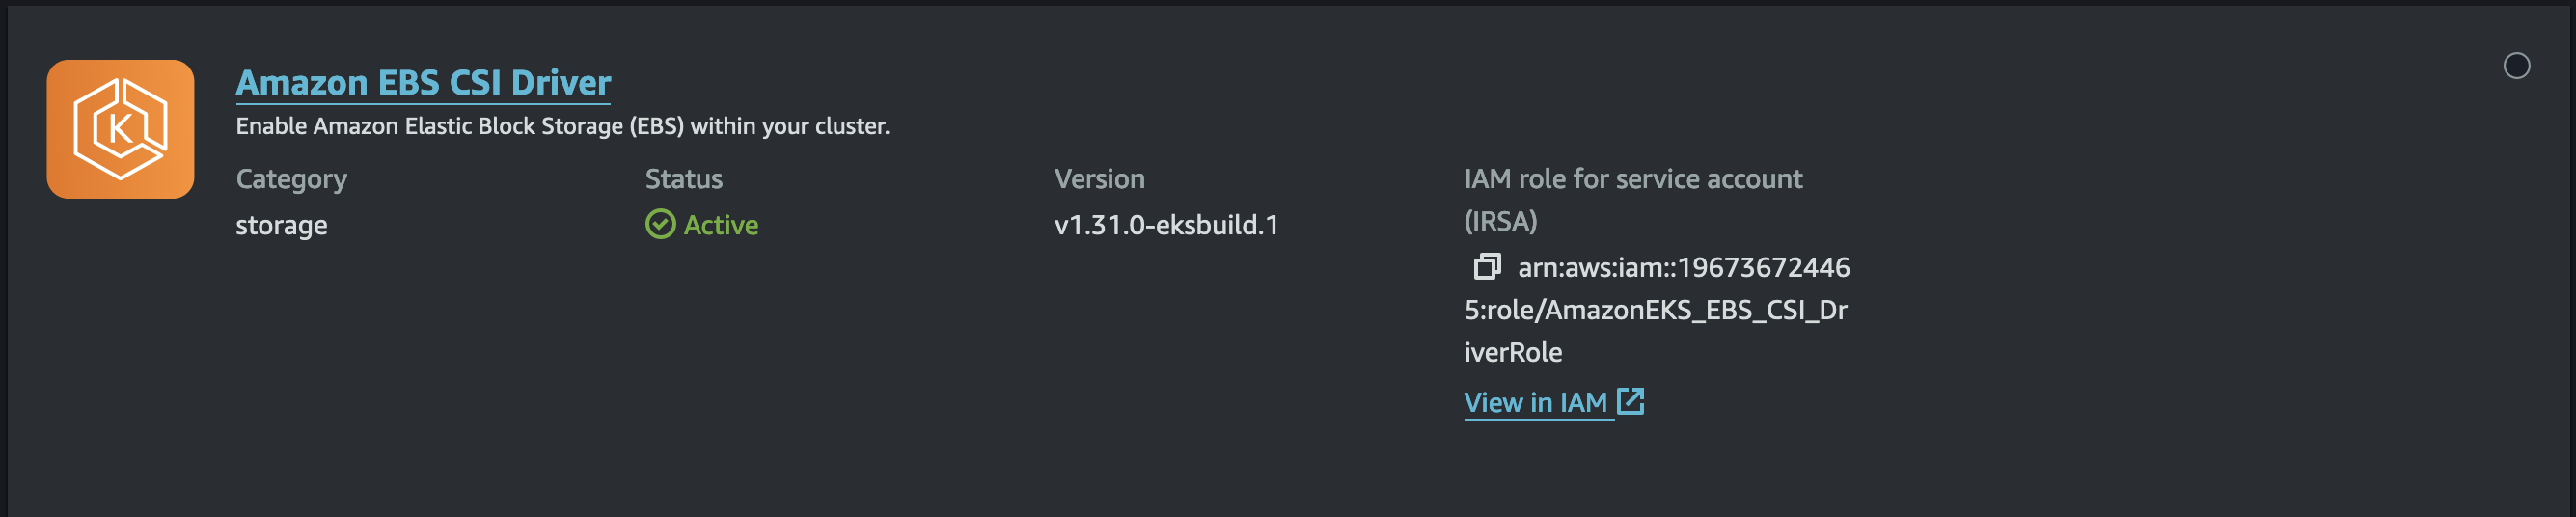The height and width of the screenshot is (517, 2576).
Task: Open the Amazon EBS CSI Driver link
Action: [x=423, y=82]
